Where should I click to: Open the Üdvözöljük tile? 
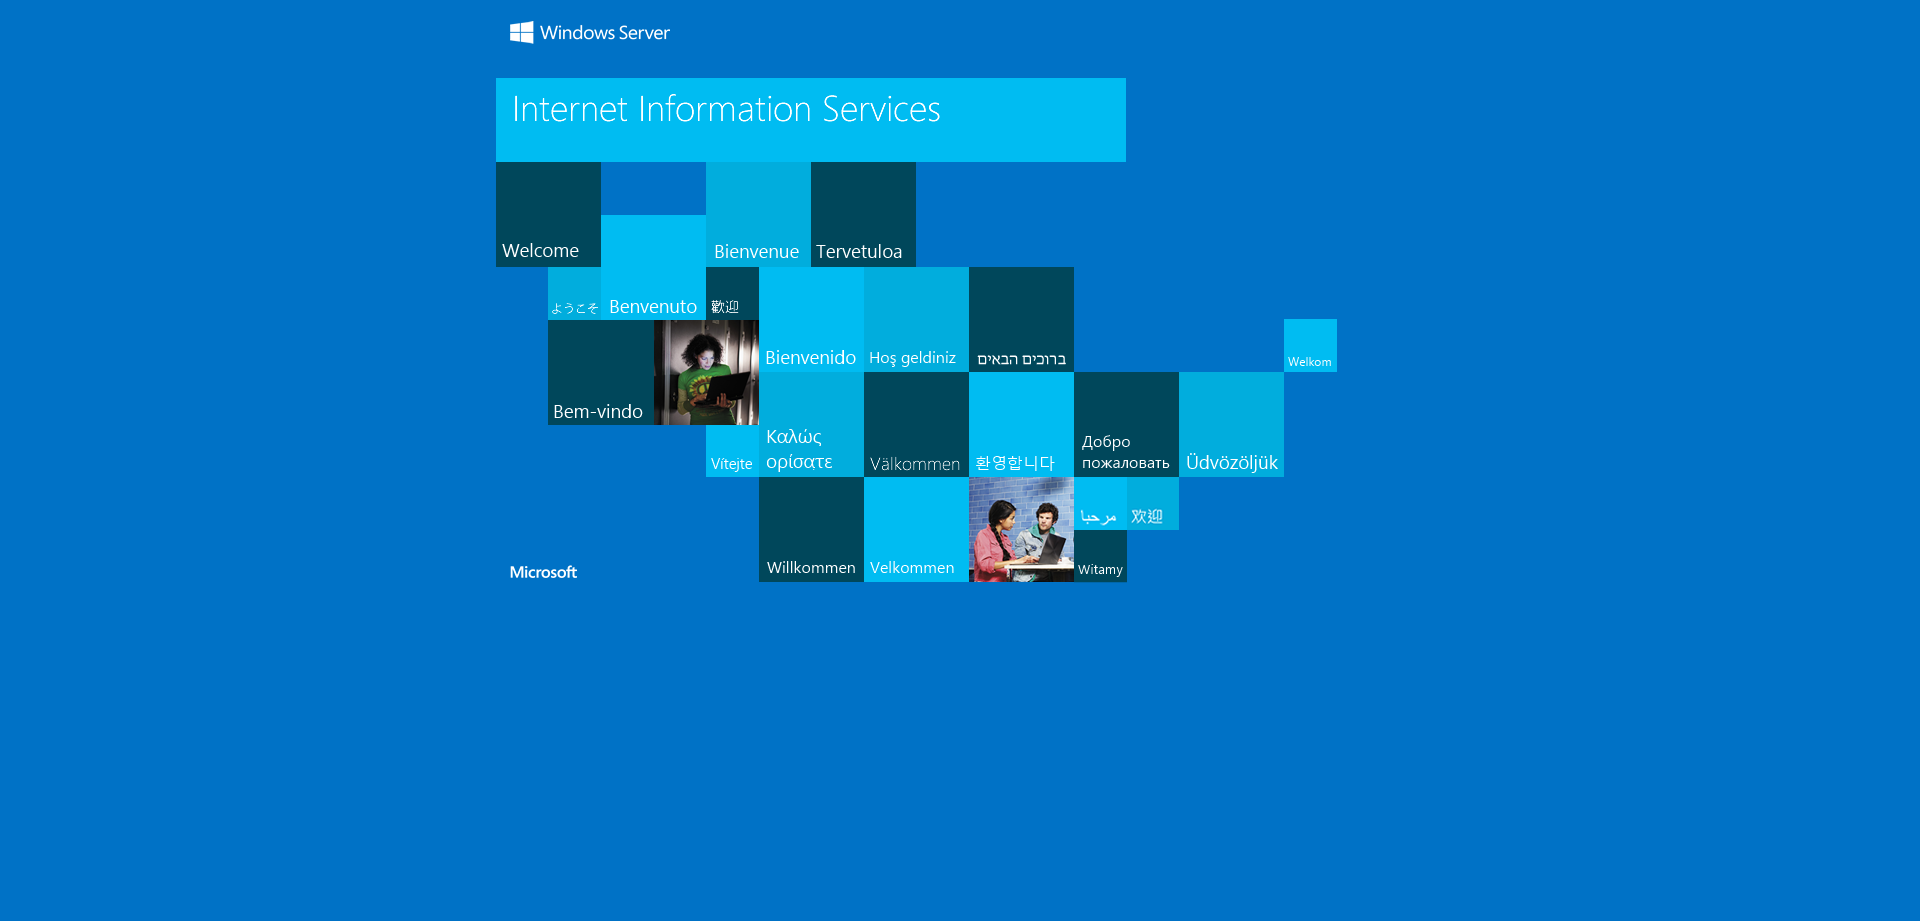pyautogui.click(x=1231, y=425)
